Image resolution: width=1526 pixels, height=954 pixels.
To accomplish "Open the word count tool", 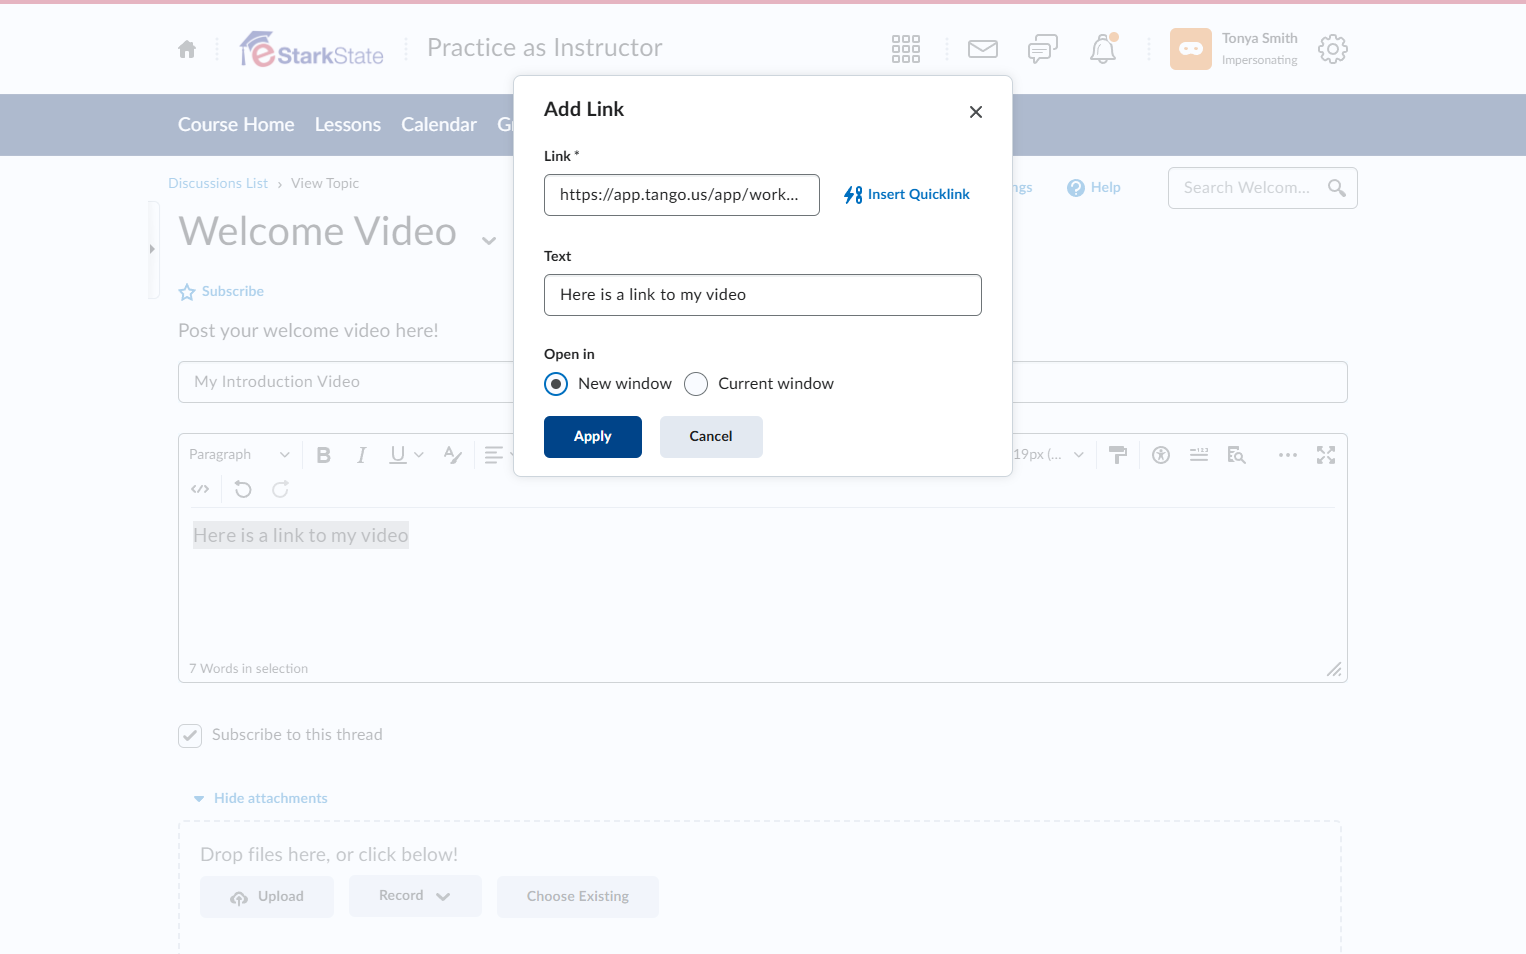I will (x=1199, y=455).
